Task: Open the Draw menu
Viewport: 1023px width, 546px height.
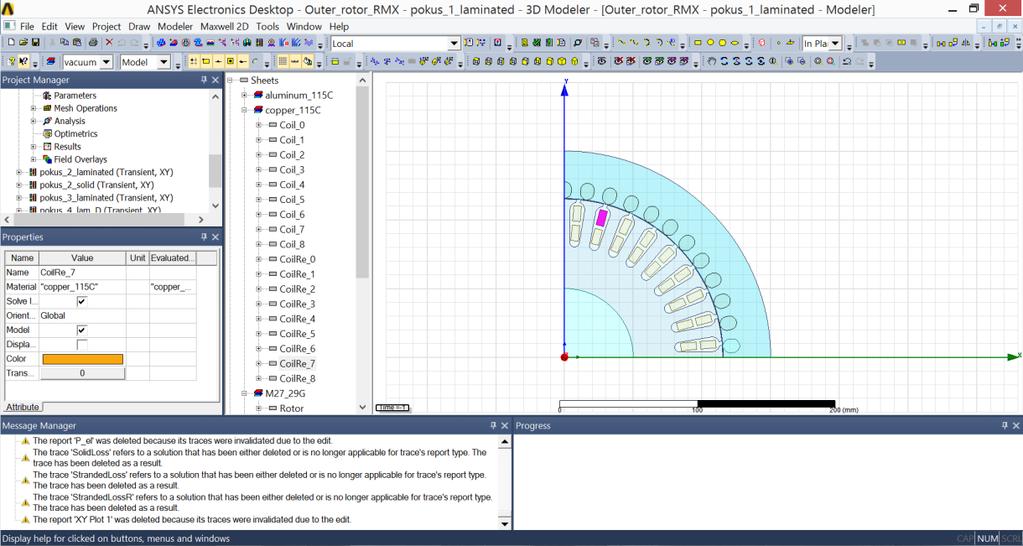Action: [x=140, y=27]
